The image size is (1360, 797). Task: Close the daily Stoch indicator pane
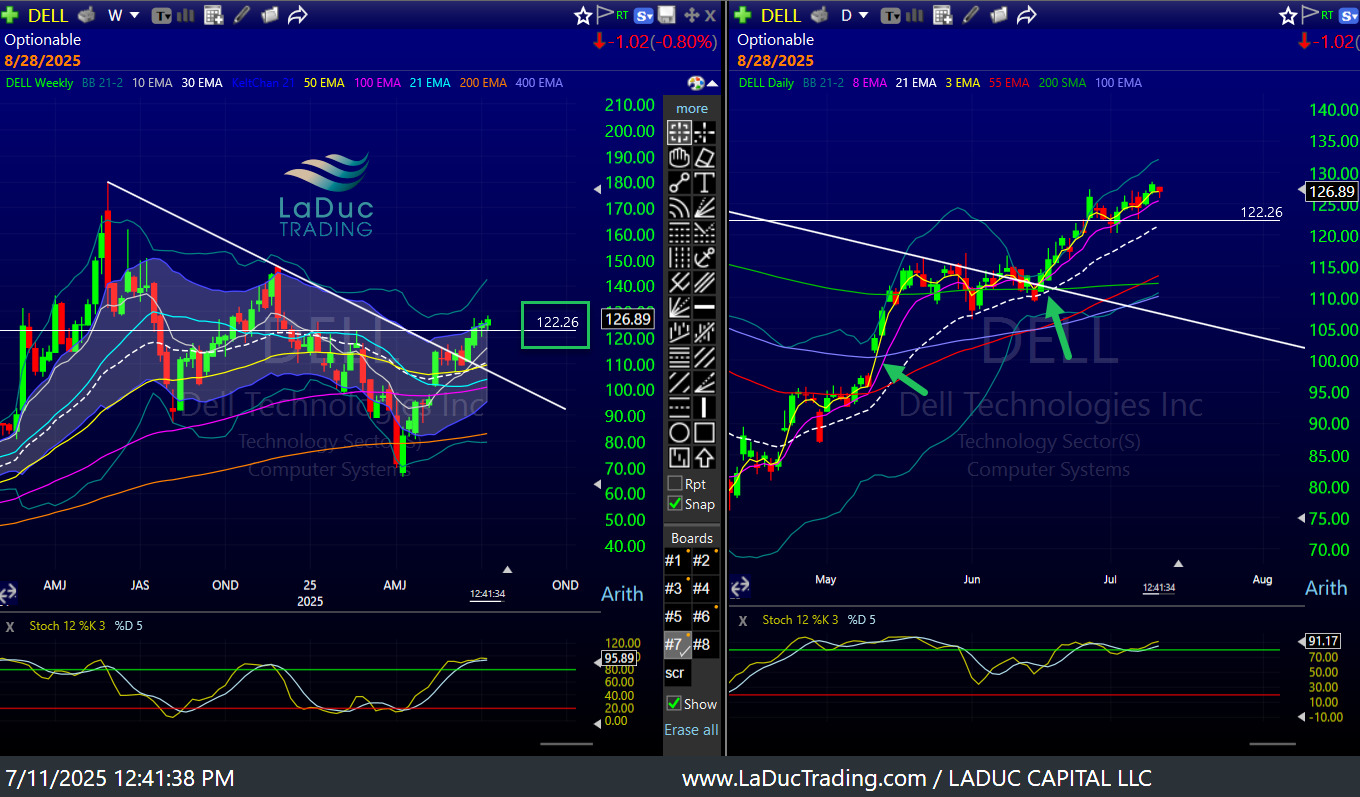743,621
